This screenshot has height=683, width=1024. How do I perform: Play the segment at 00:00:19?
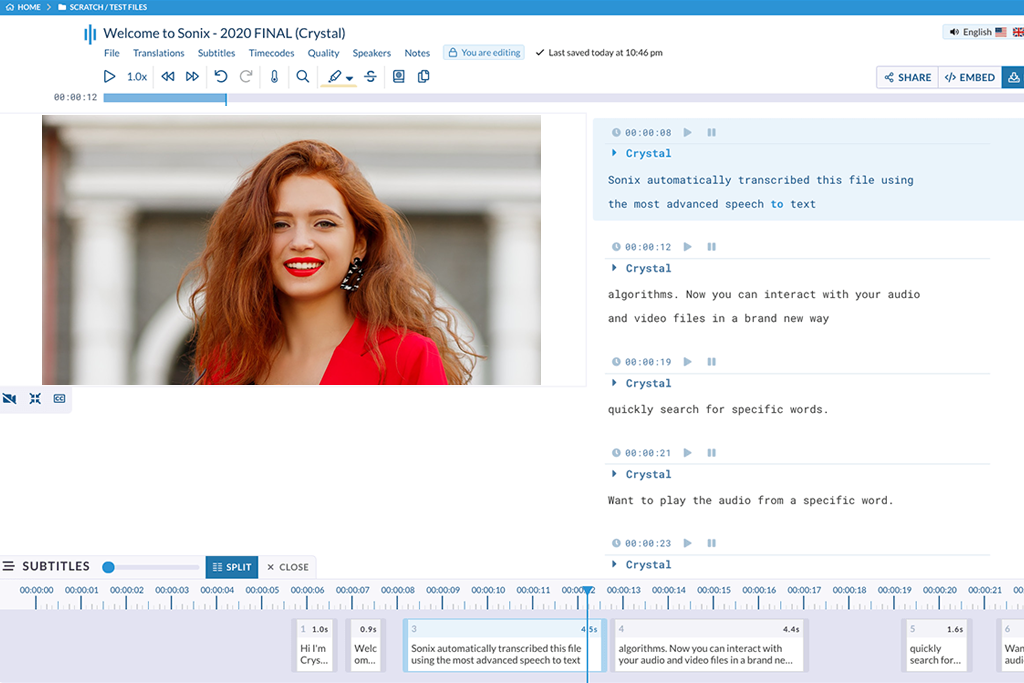(x=688, y=361)
